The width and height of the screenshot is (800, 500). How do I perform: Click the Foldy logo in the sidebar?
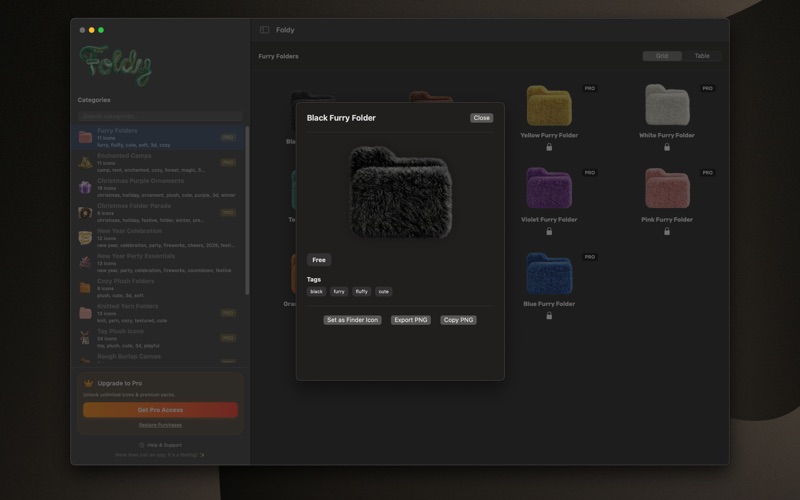pos(116,65)
